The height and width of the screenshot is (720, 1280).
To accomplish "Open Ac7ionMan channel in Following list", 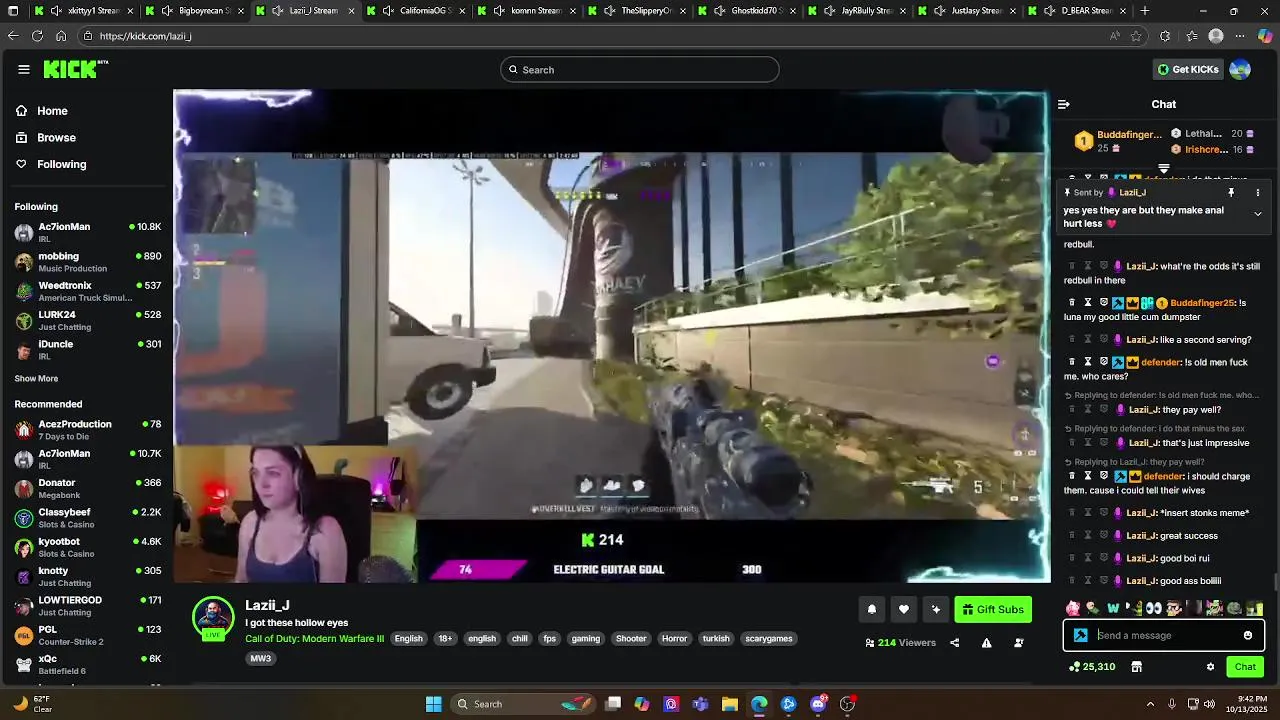I will [88, 233].
